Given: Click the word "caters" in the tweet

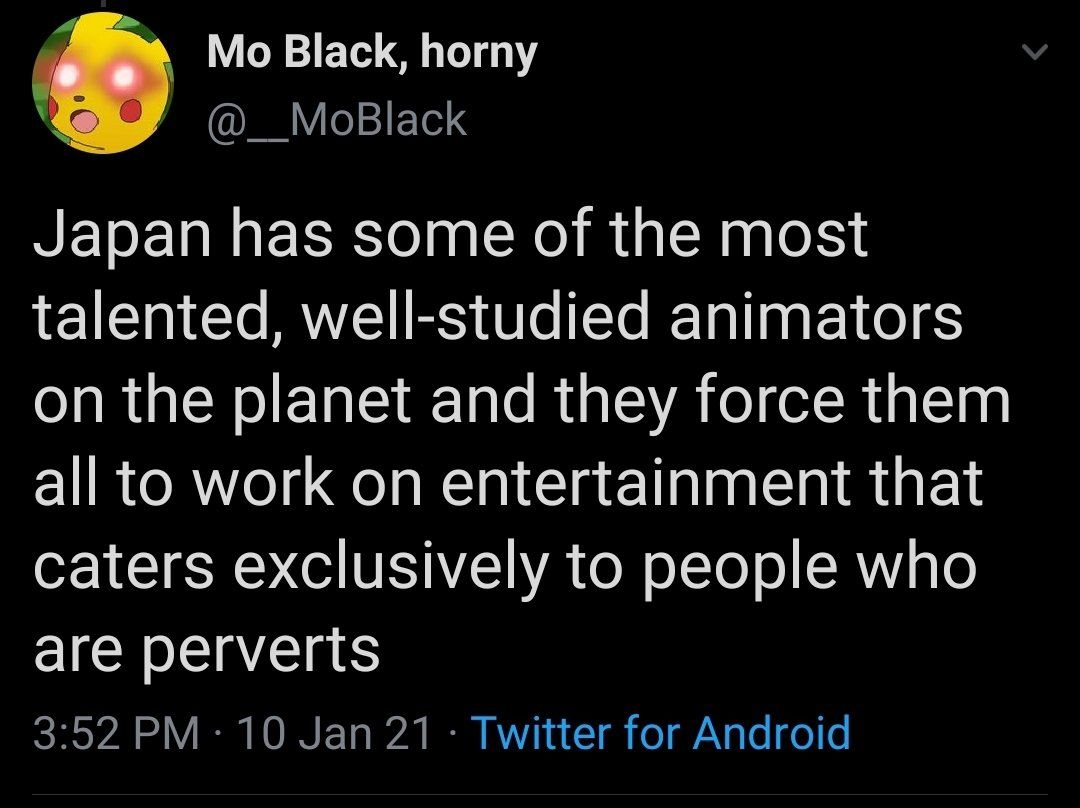Looking at the screenshot, I should 124,567.
